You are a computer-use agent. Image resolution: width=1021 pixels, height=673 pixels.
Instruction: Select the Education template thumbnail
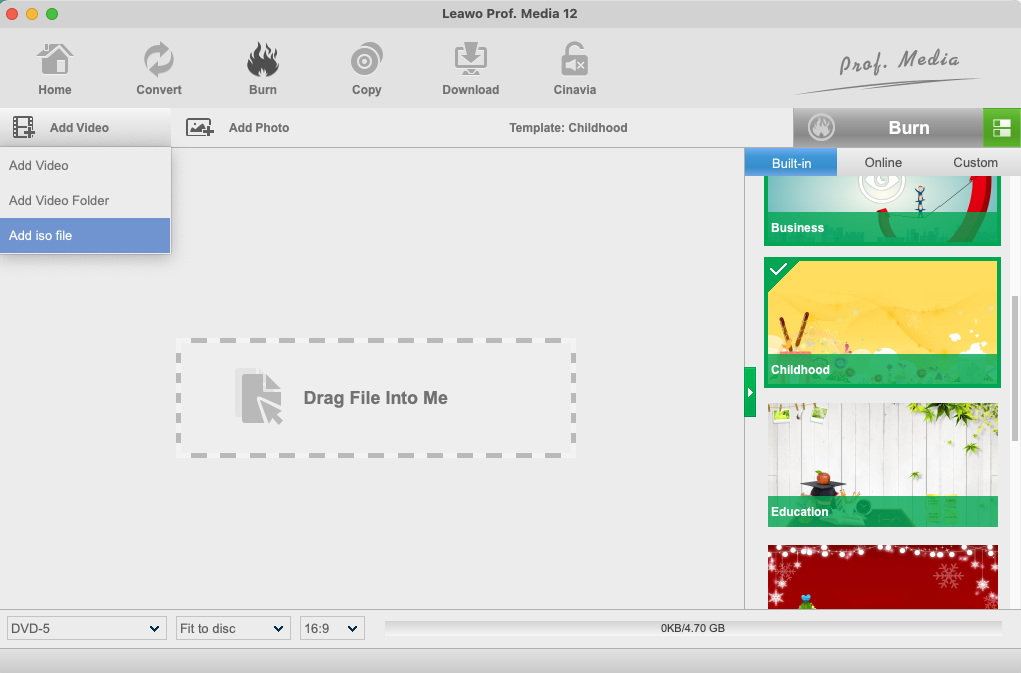click(882, 465)
